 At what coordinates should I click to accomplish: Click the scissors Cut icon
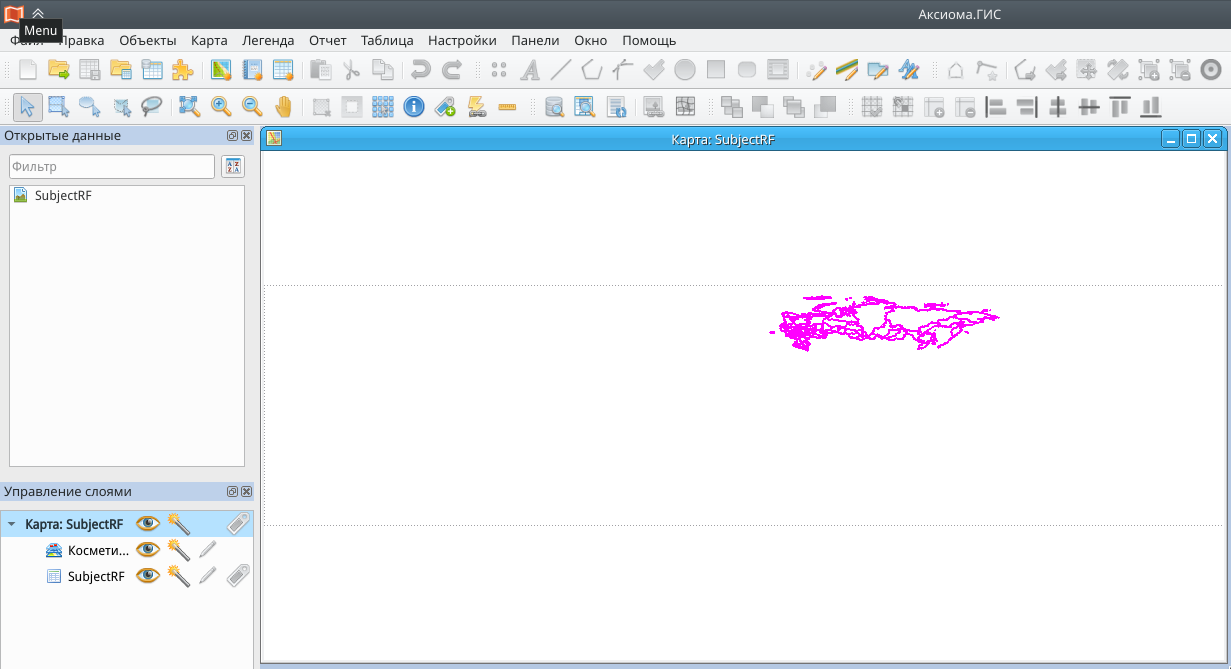click(x=352, y=70)
